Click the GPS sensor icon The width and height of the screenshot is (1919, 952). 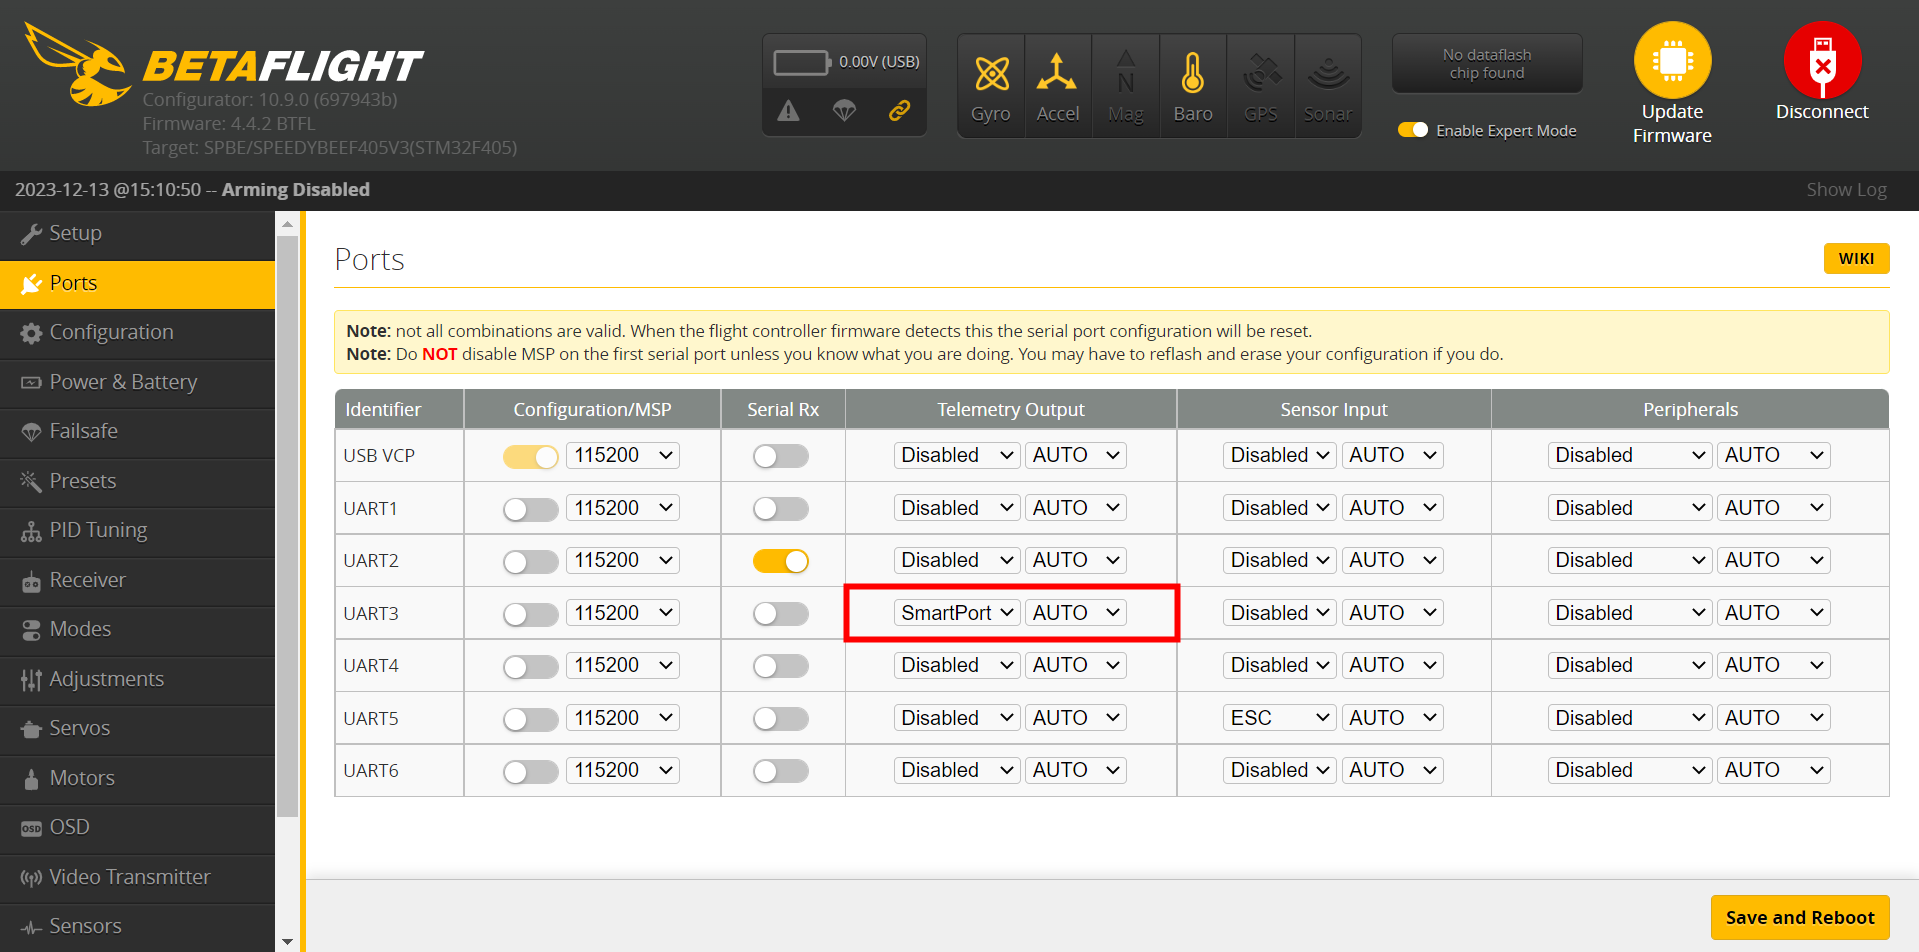(x=1261, y=86)
